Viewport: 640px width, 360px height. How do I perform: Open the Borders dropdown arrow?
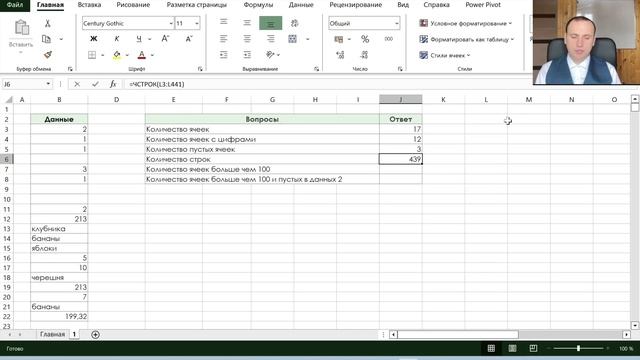click(x=102, y=55)
